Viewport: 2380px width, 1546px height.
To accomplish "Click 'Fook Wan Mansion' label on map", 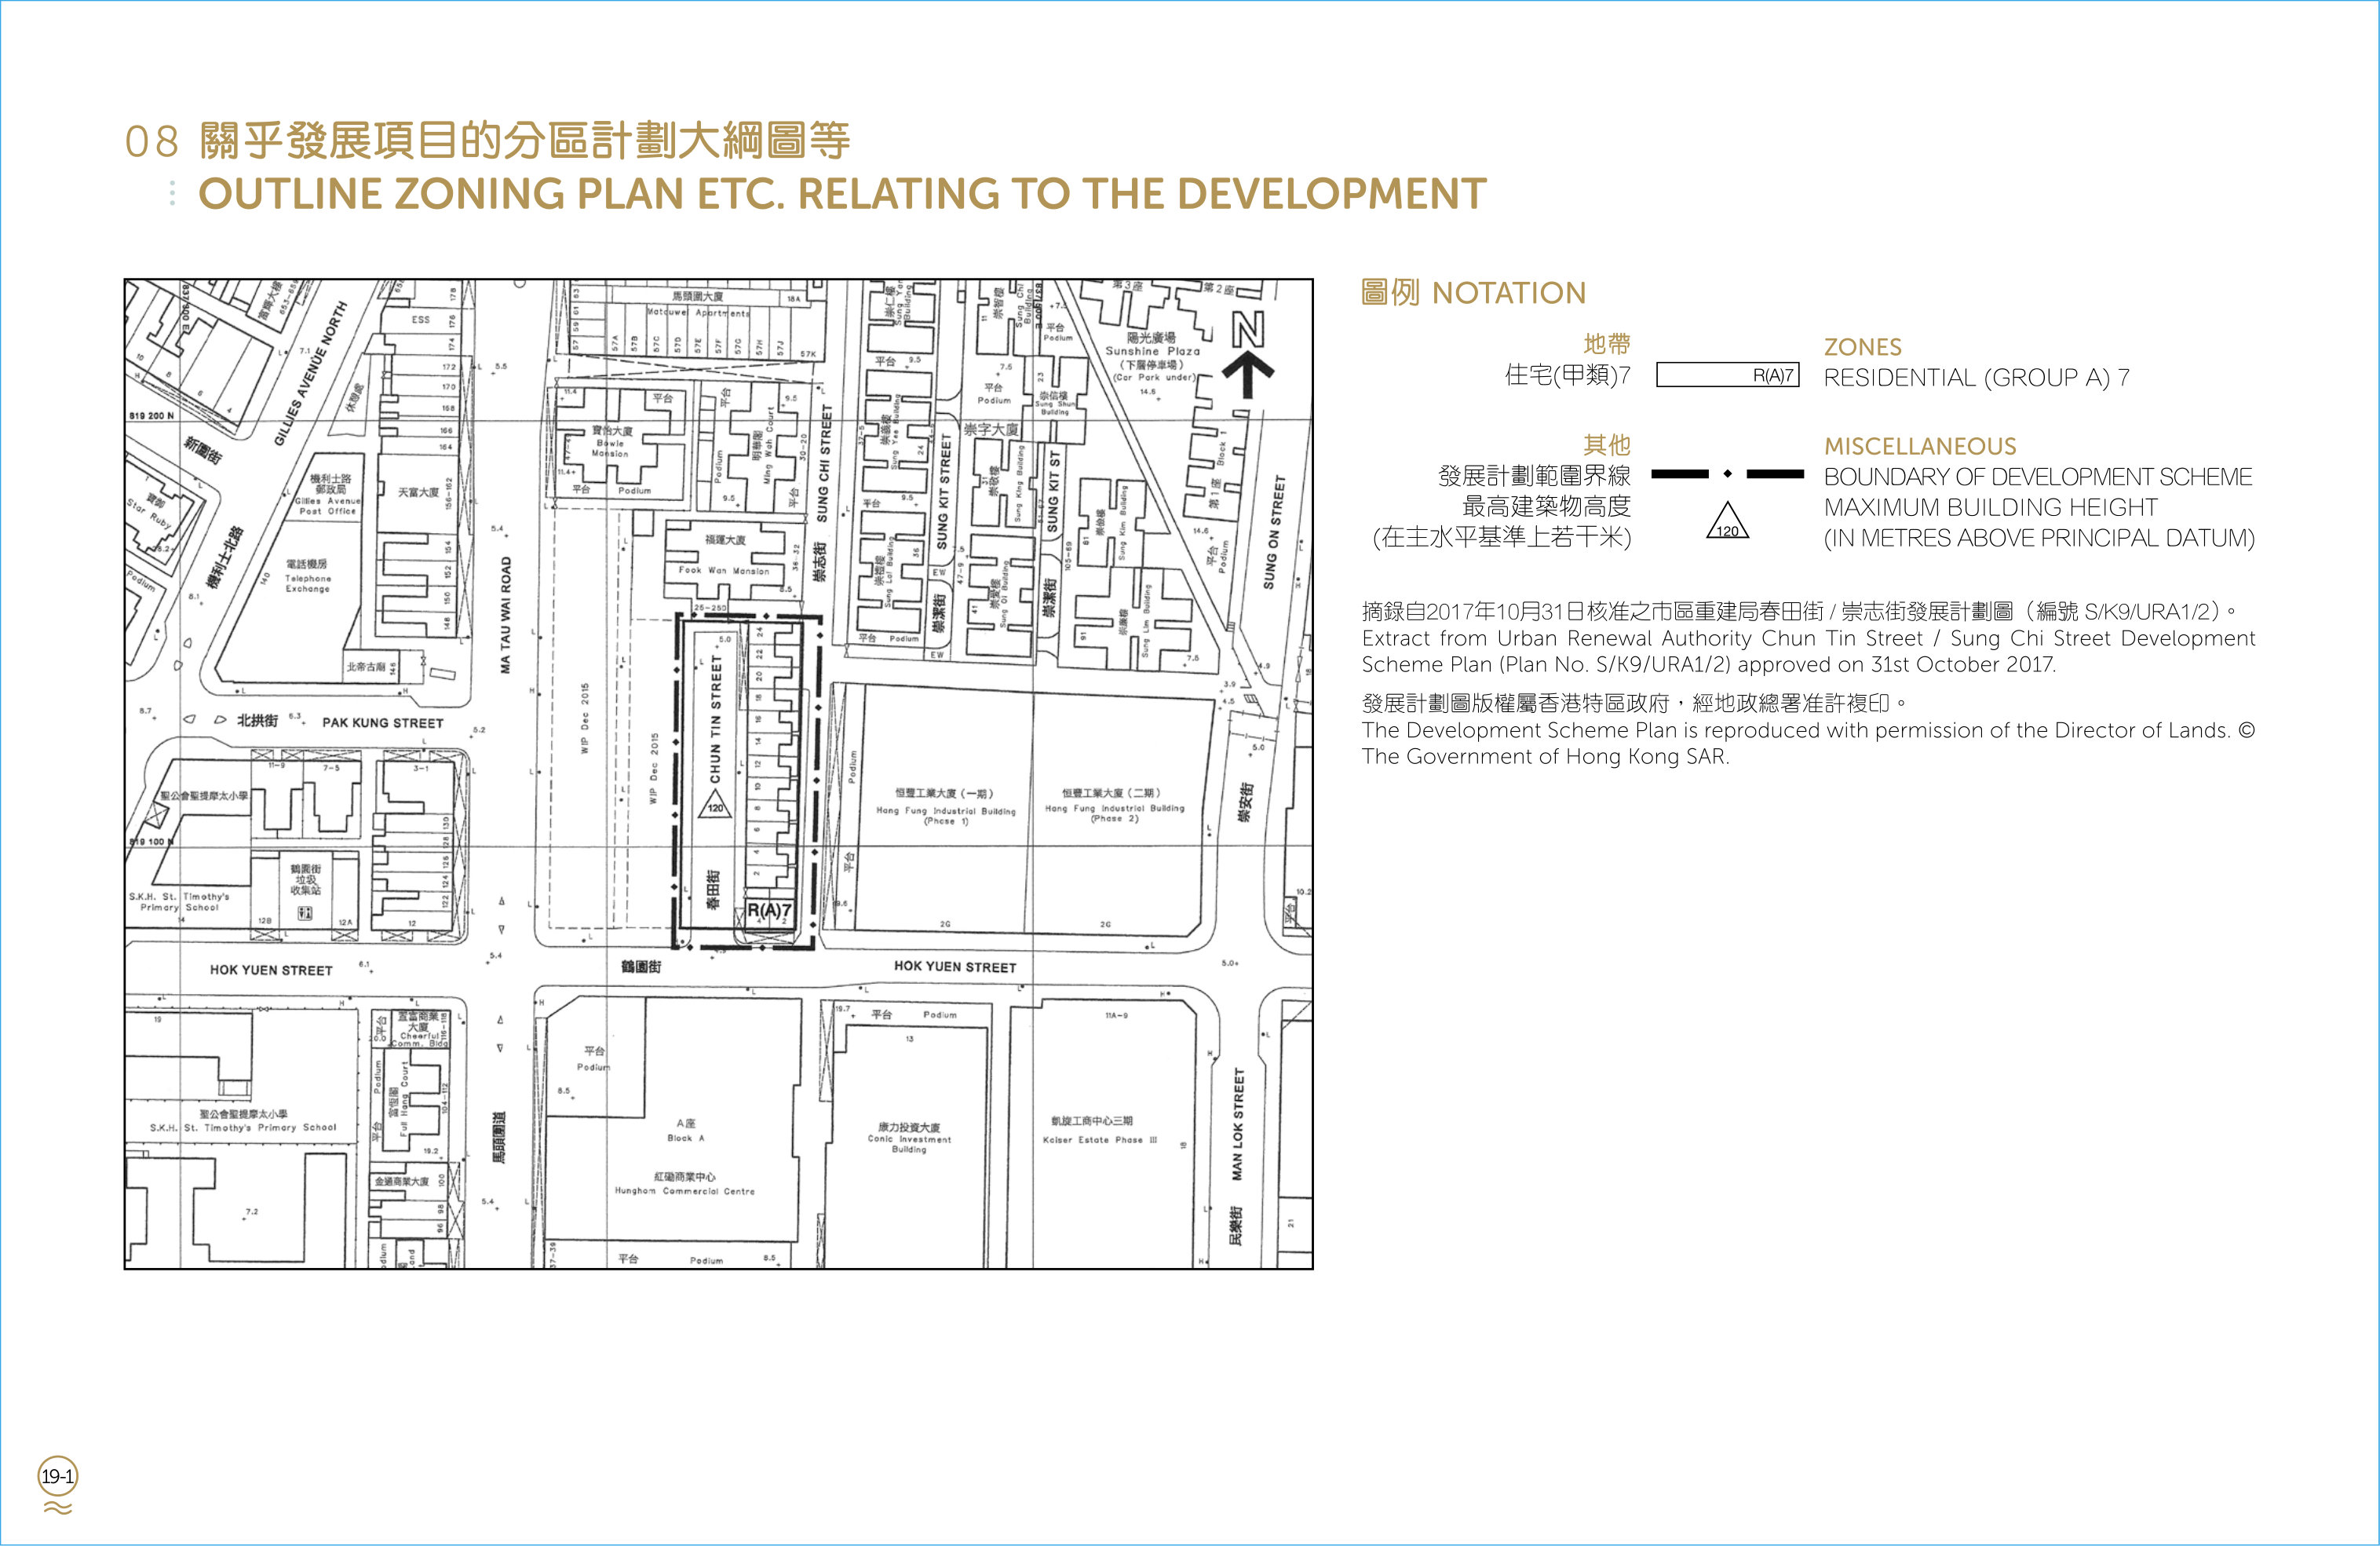I will coord(724,570).
